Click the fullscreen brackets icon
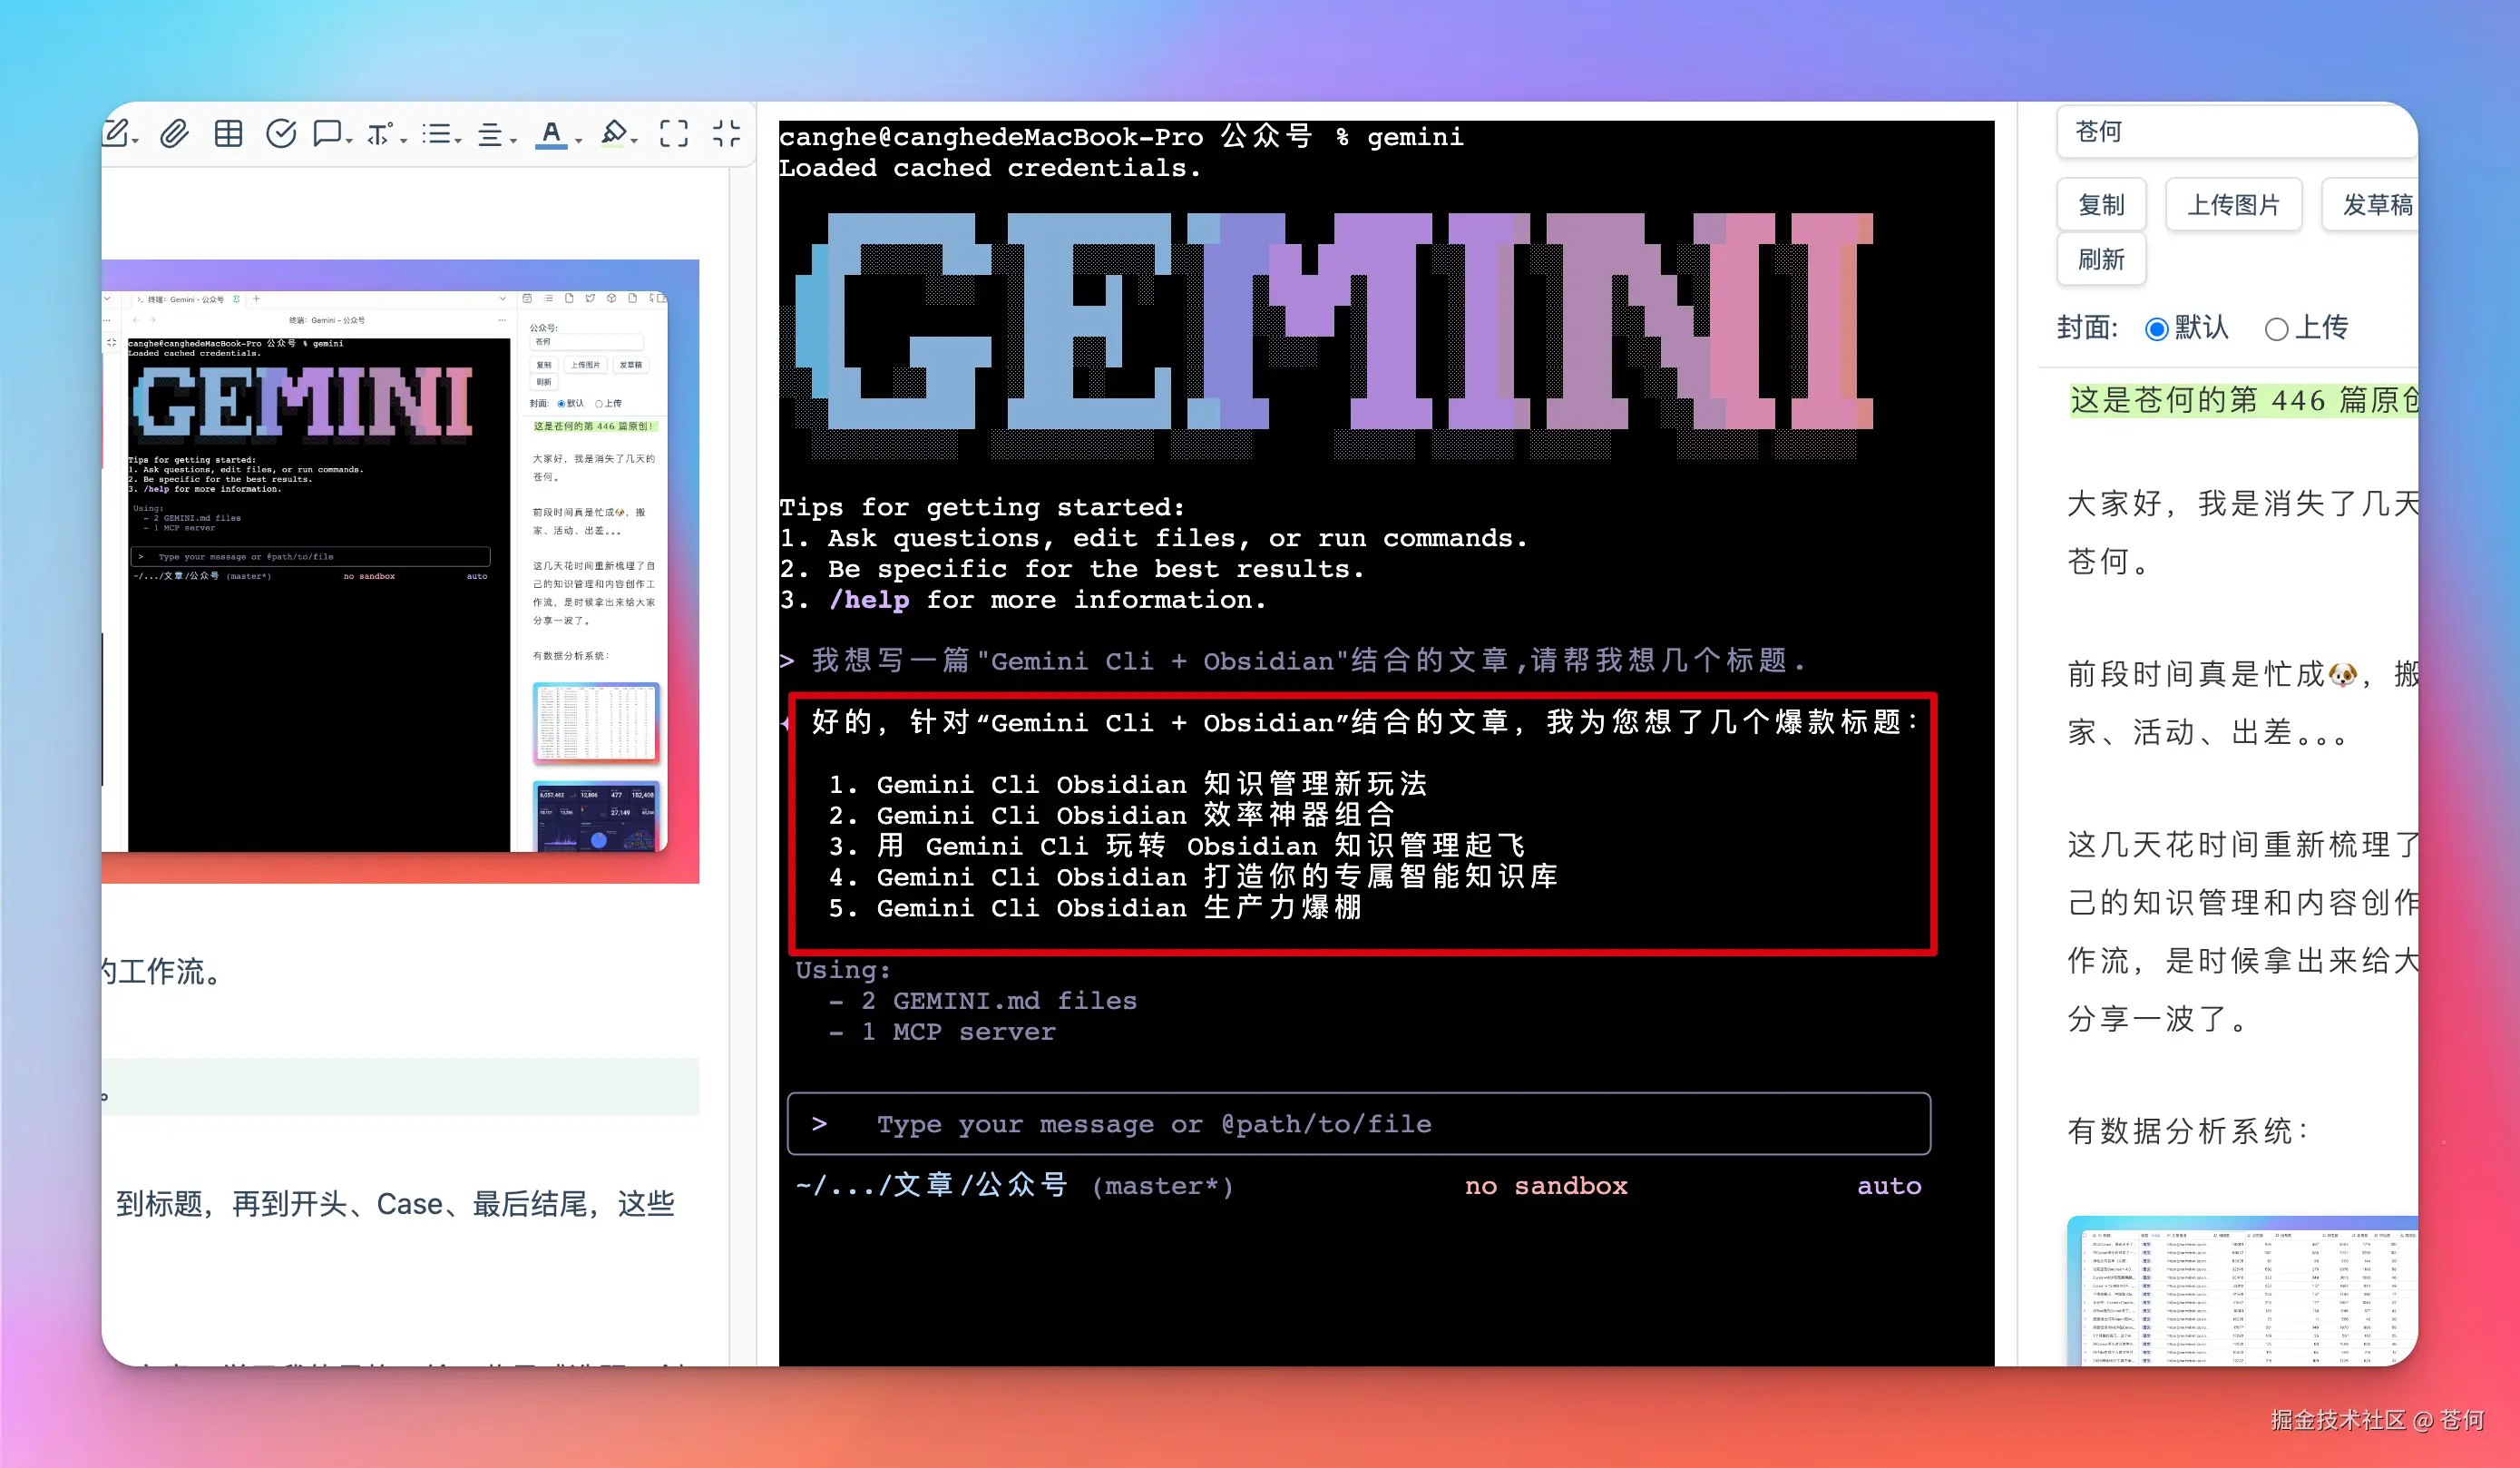Viewport: 2520px width, 1468px height. [x=675, y=133]
